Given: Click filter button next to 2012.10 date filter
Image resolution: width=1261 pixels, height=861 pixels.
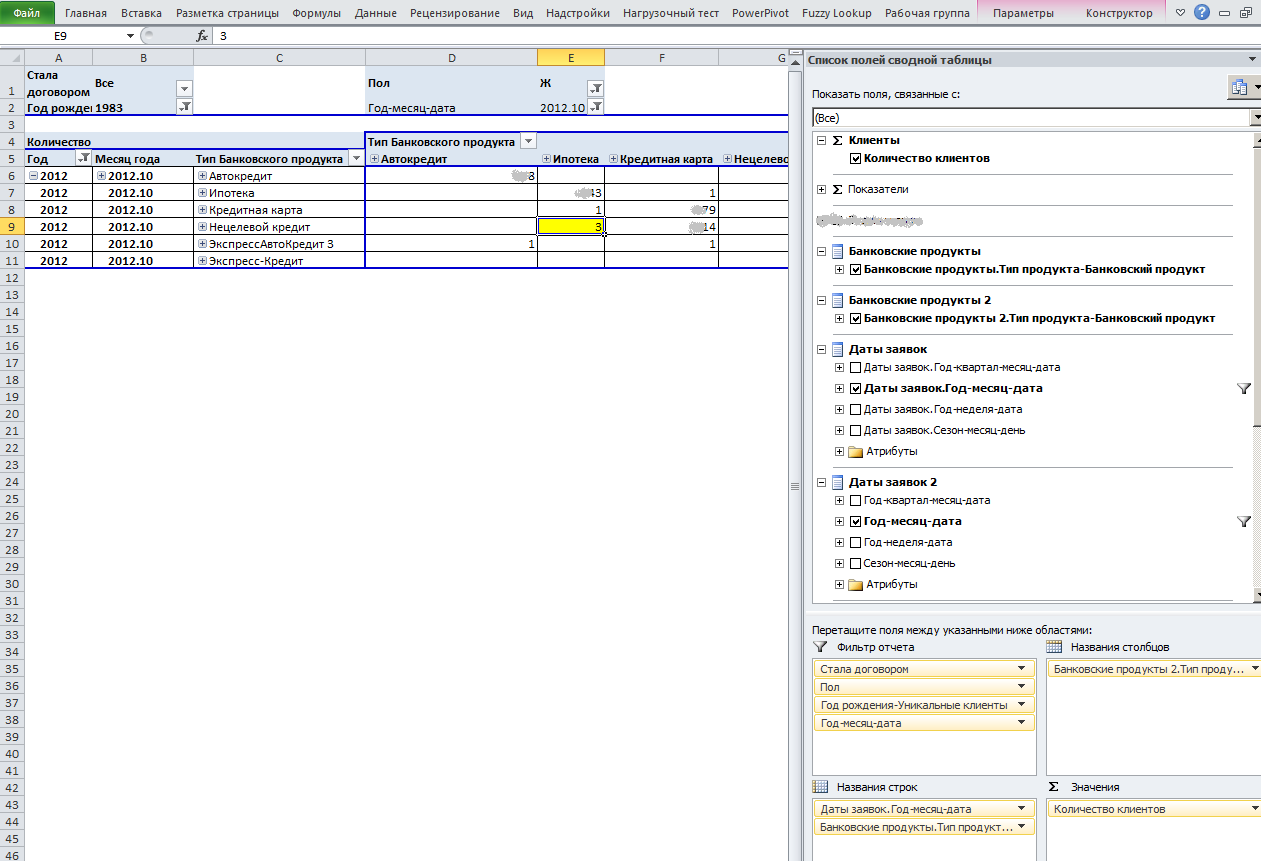Looking at the screenshot, I should (x=595, y=107).
